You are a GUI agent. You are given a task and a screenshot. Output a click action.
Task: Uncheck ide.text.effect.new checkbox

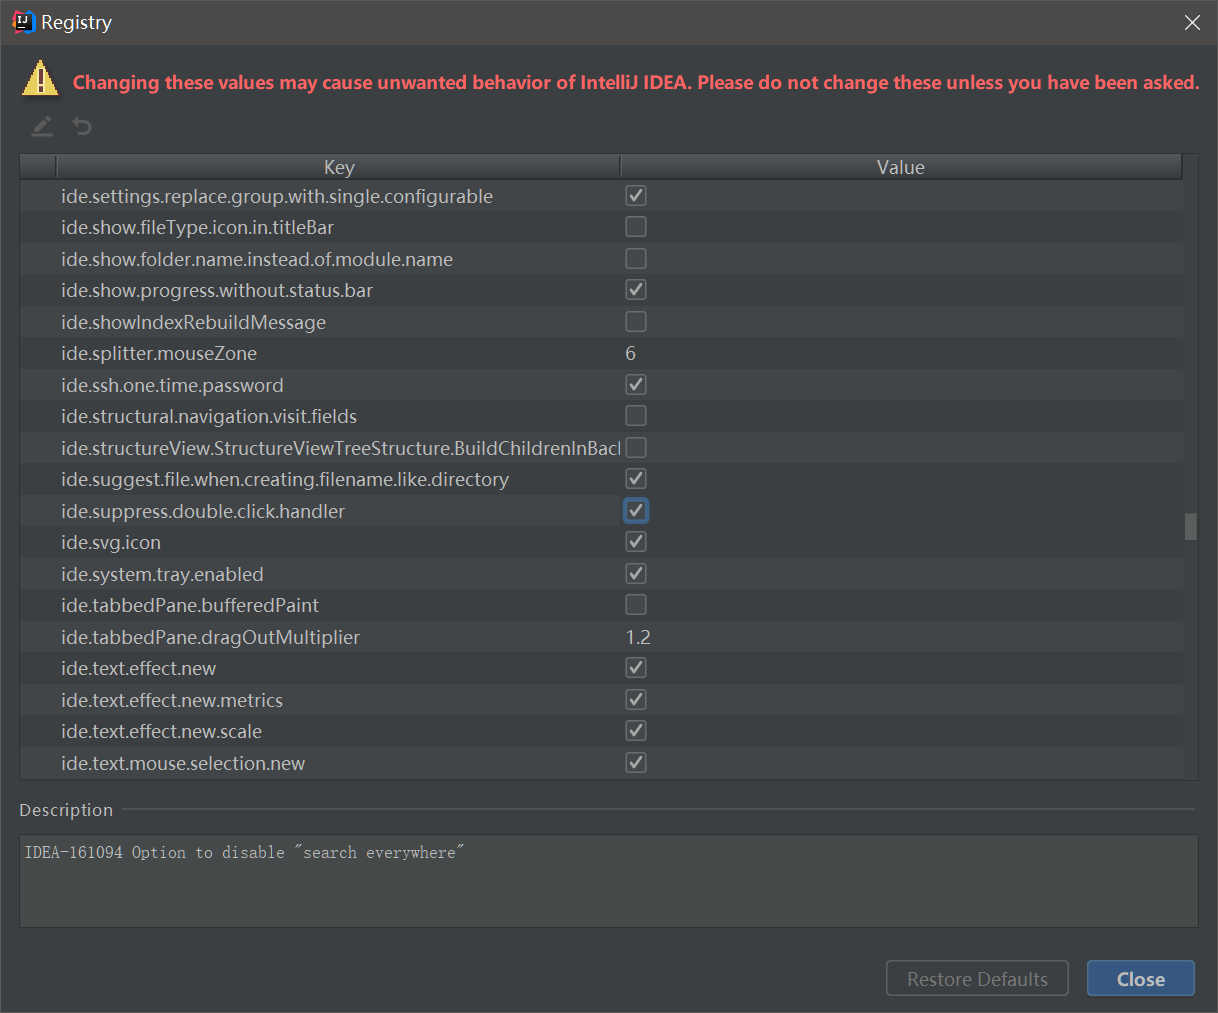636,668
